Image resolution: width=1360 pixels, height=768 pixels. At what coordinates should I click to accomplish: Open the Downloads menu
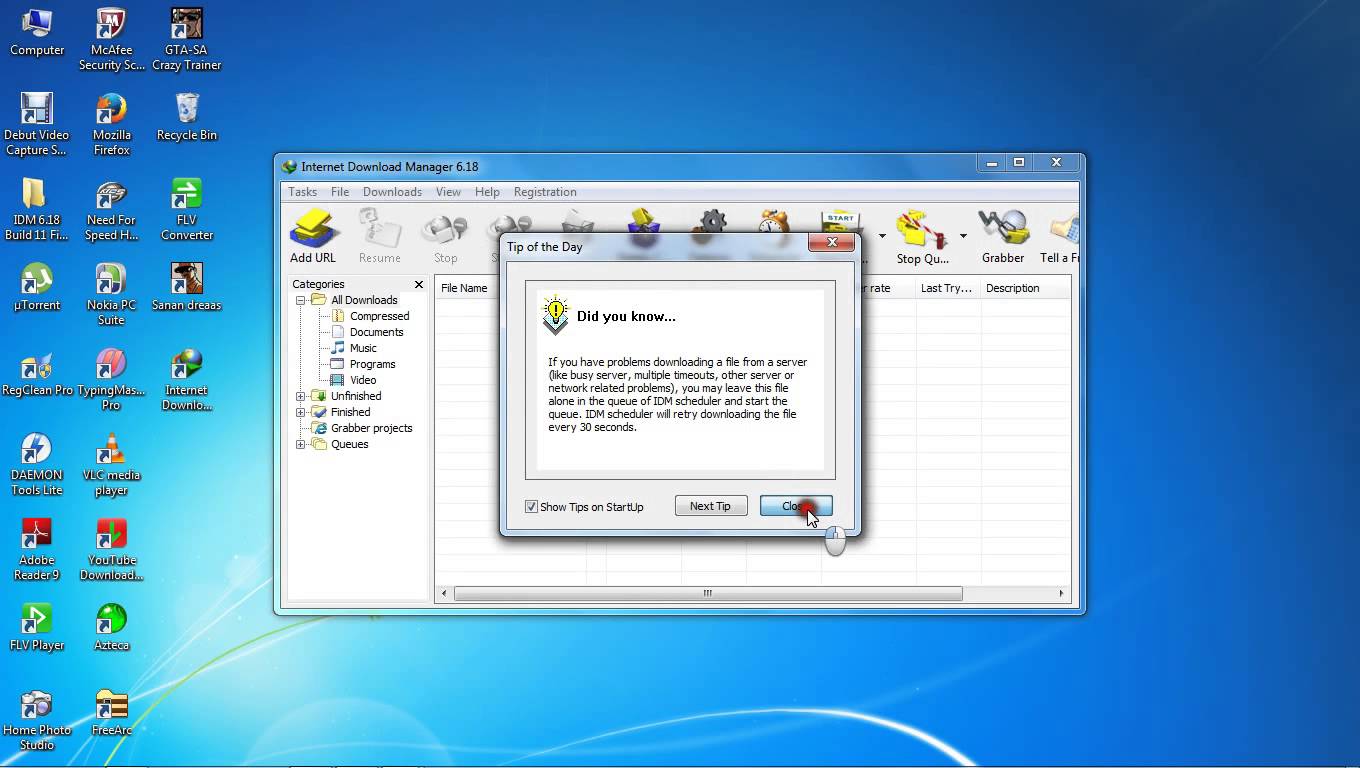click(x=392, y=192)
